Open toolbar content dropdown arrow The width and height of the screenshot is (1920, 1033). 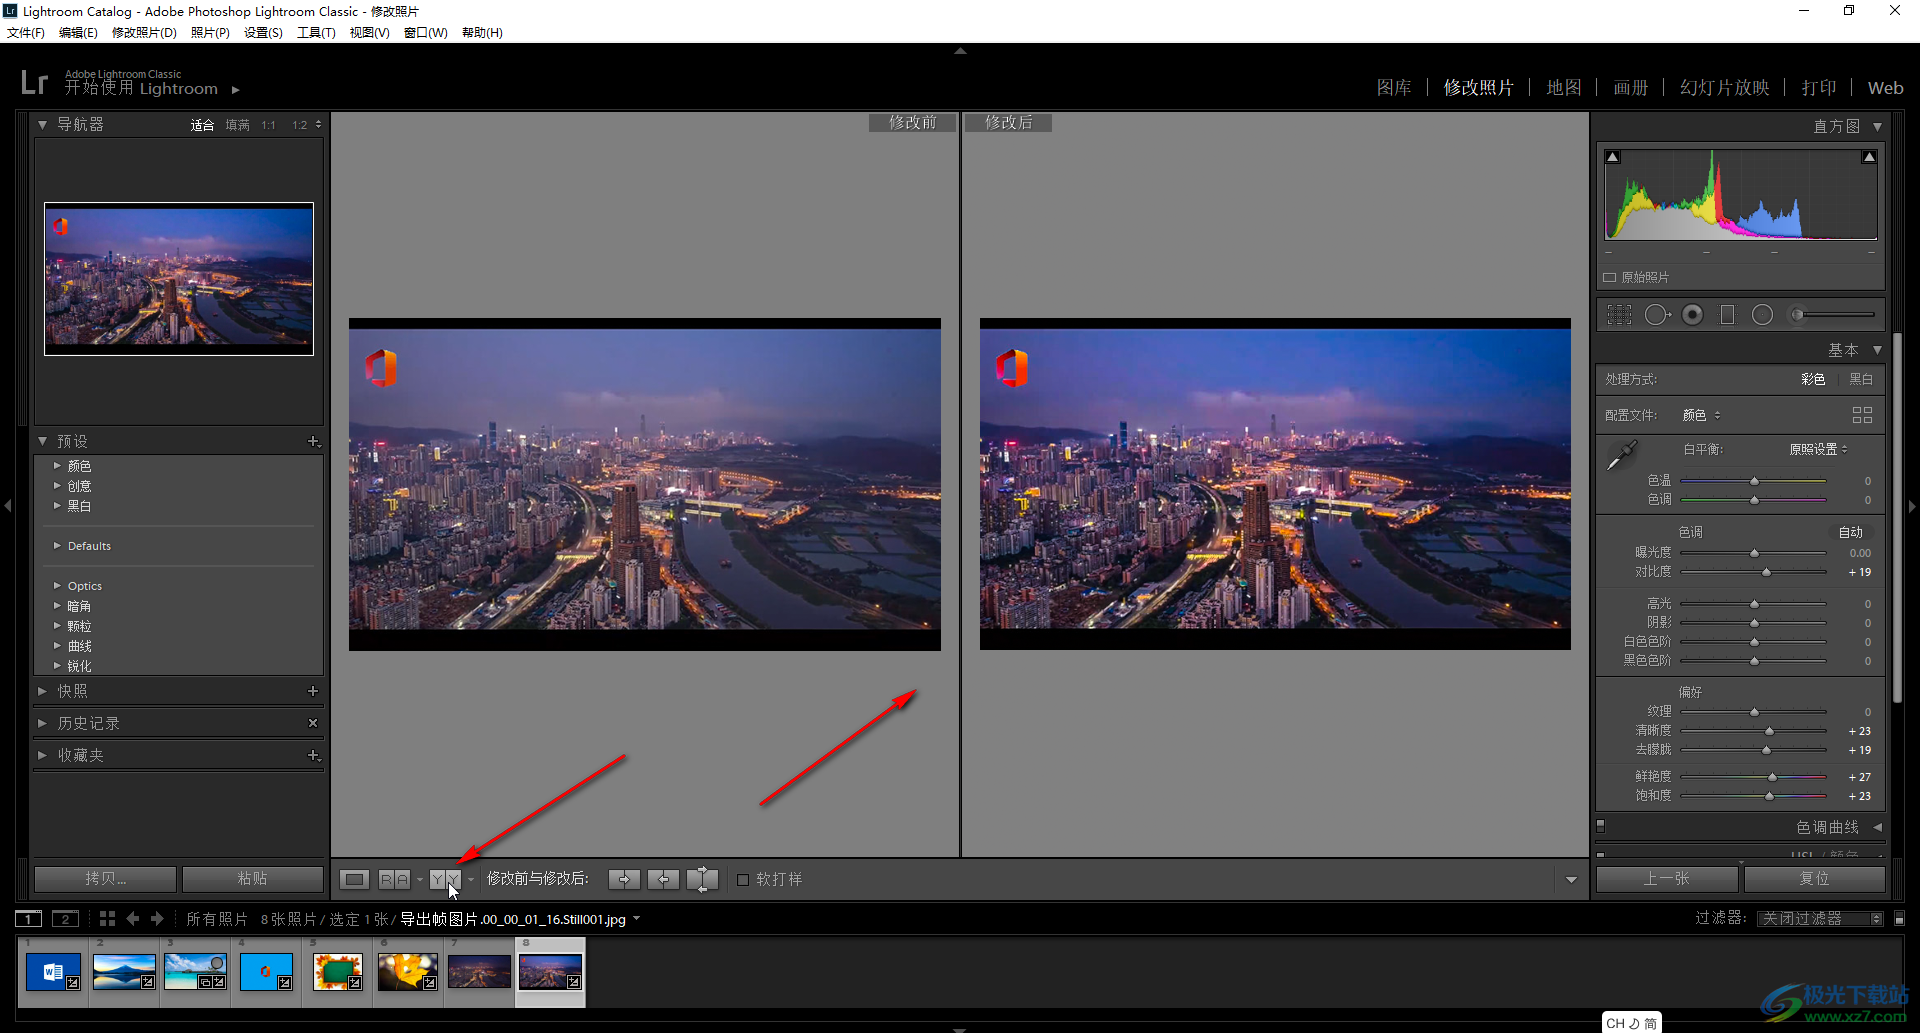tap(1571, 880)
